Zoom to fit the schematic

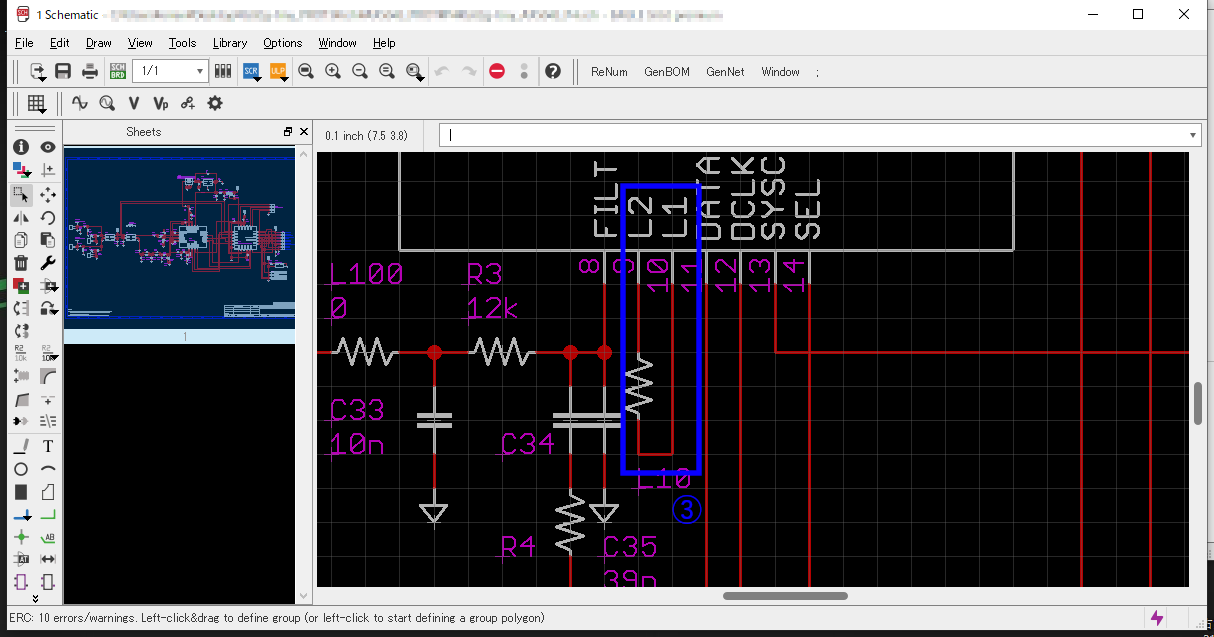(306, 72)
